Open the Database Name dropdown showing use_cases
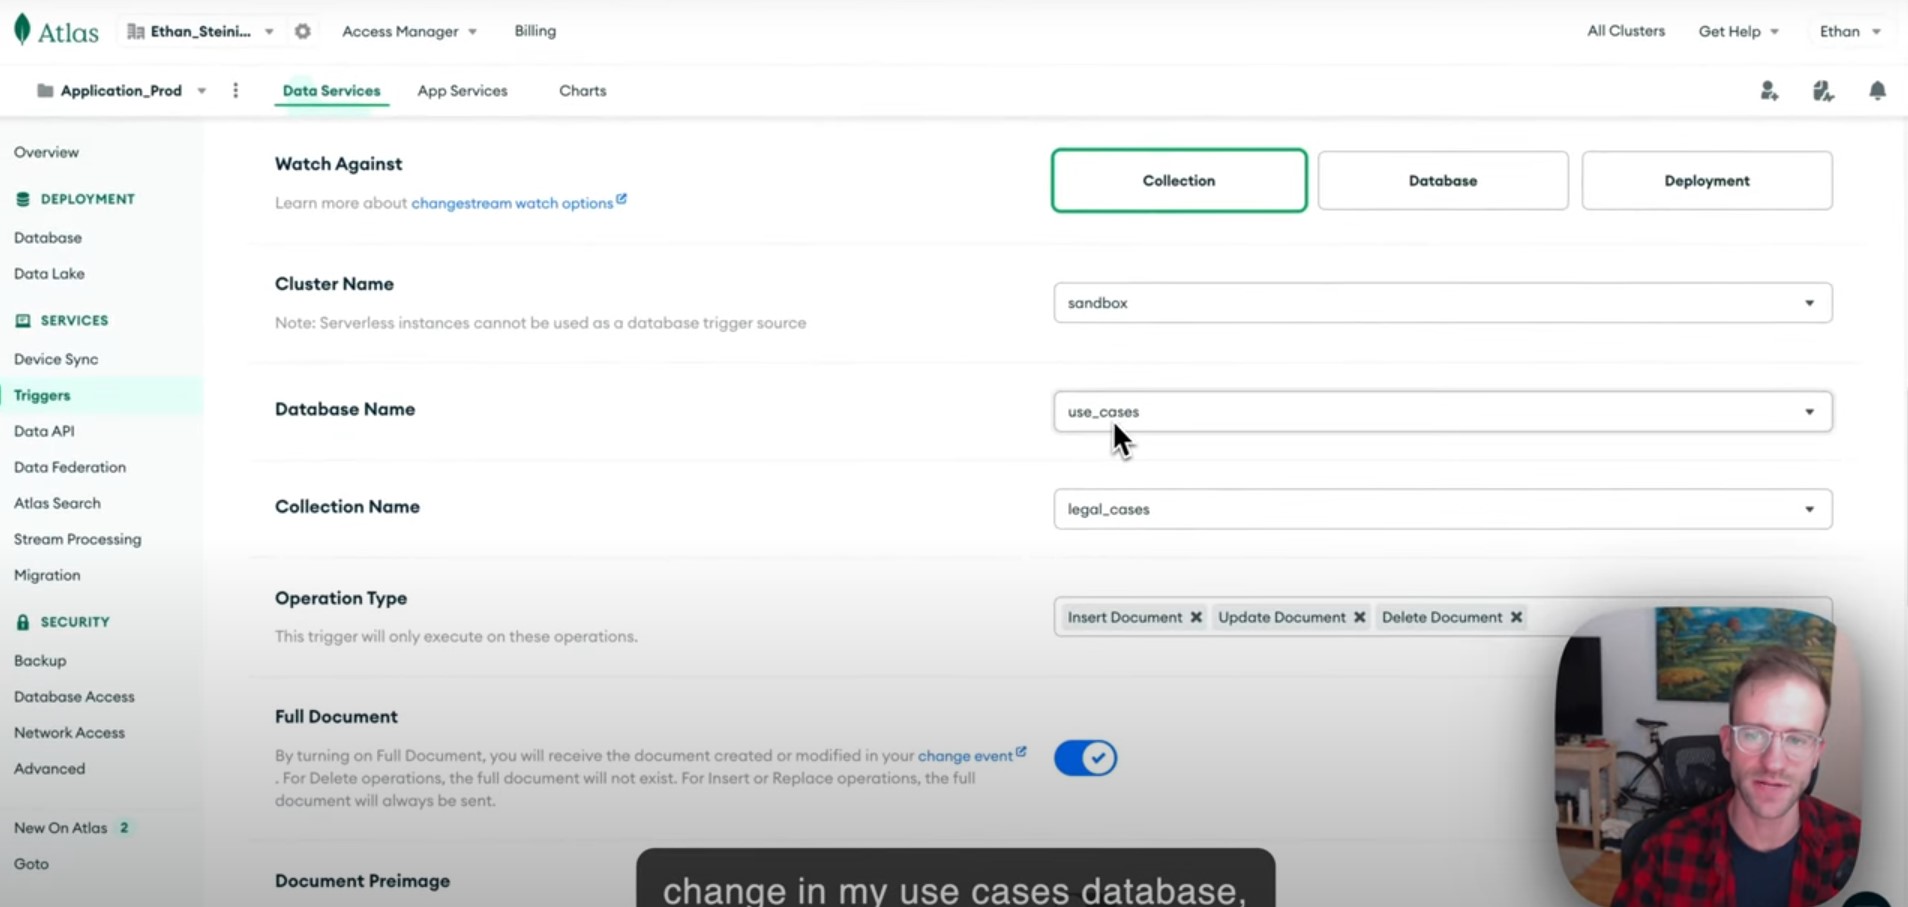This screenshot has height=907, width=1908. (x=1442, y=412)
